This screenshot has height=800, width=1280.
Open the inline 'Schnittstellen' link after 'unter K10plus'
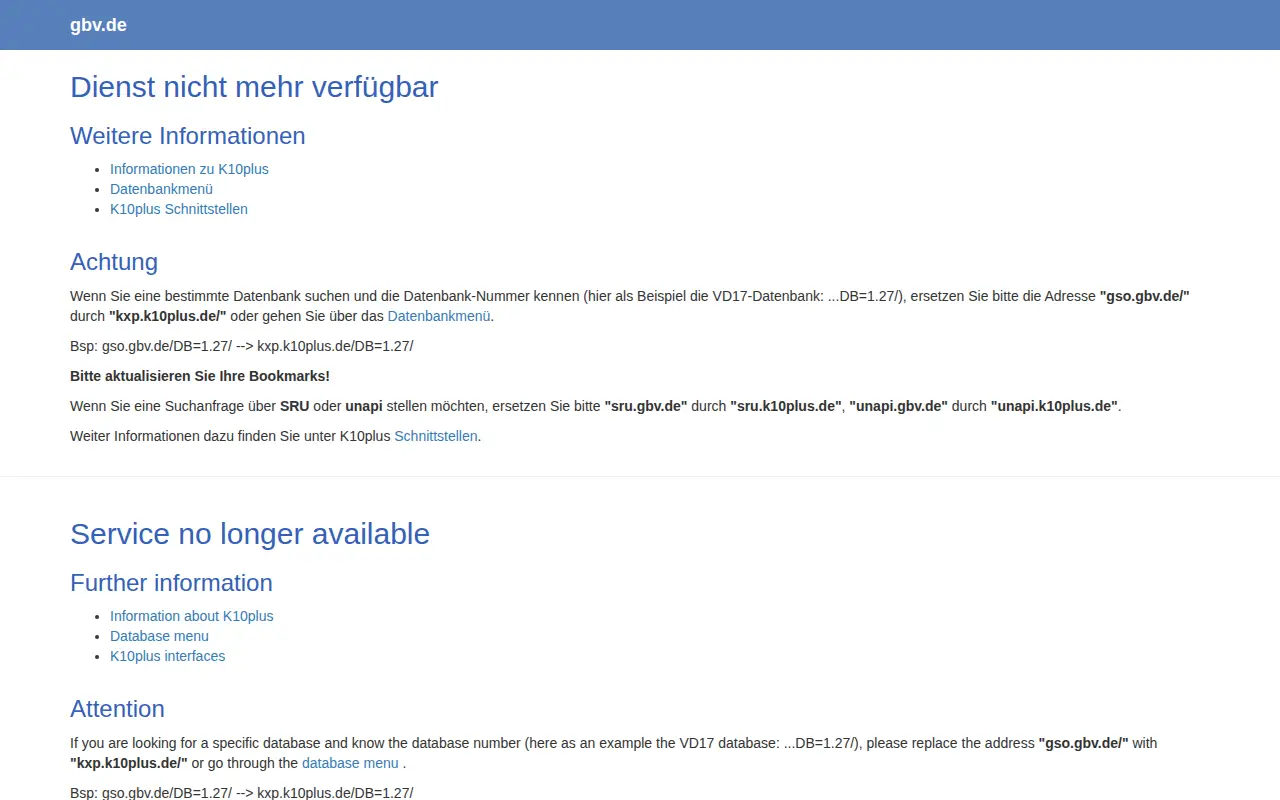tap(436, 436)
